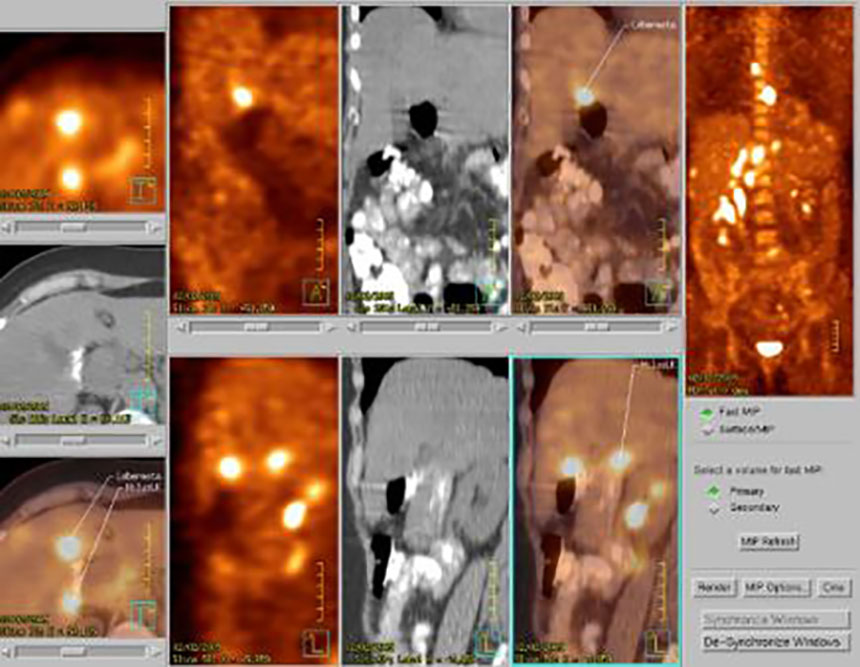860x667 pixels.
Task: Click the MIP Refresh button
Action: [768, 541]
